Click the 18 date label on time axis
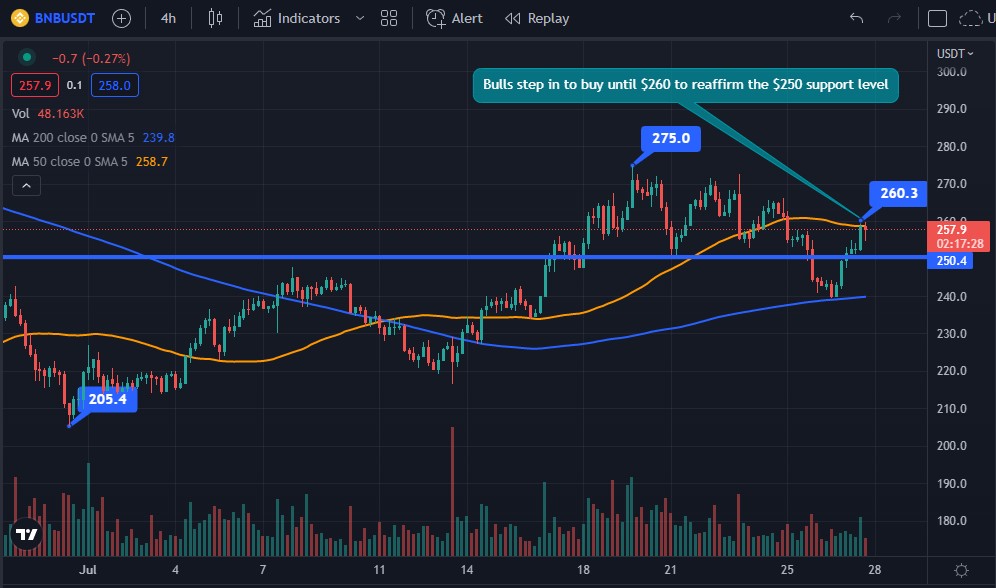Viewport: 996px width, 588px height. coord(583,570)
